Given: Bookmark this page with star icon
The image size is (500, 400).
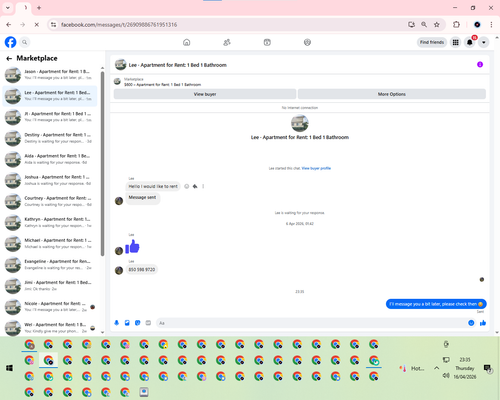Looking at the screenshot, I should (437, 25).
